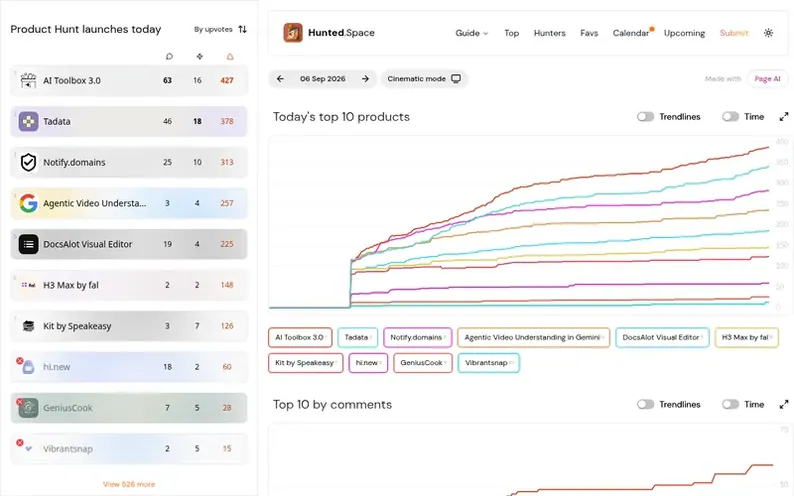This screenshot has width=794, height=496.
Task: Click the hi.new product icon
Action: (28, 367)
